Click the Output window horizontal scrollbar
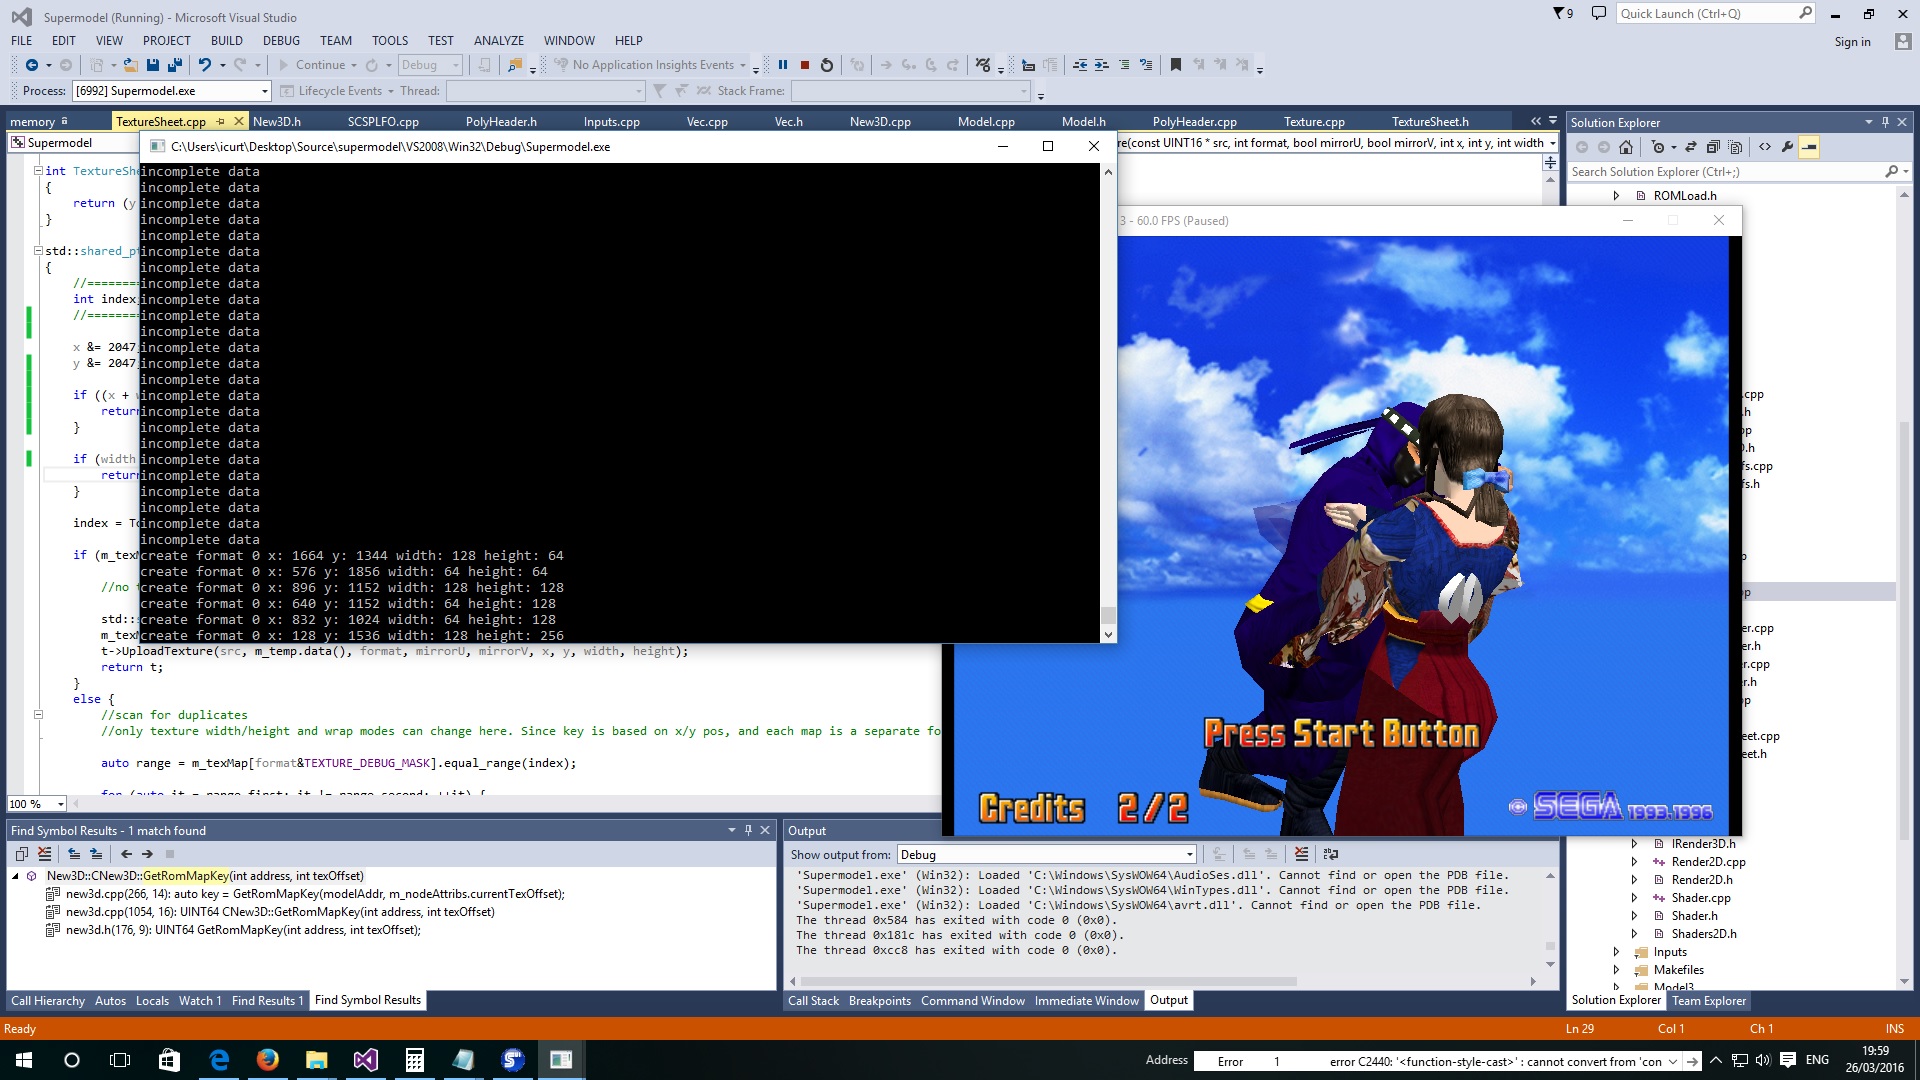 (x=1050, y=982)
